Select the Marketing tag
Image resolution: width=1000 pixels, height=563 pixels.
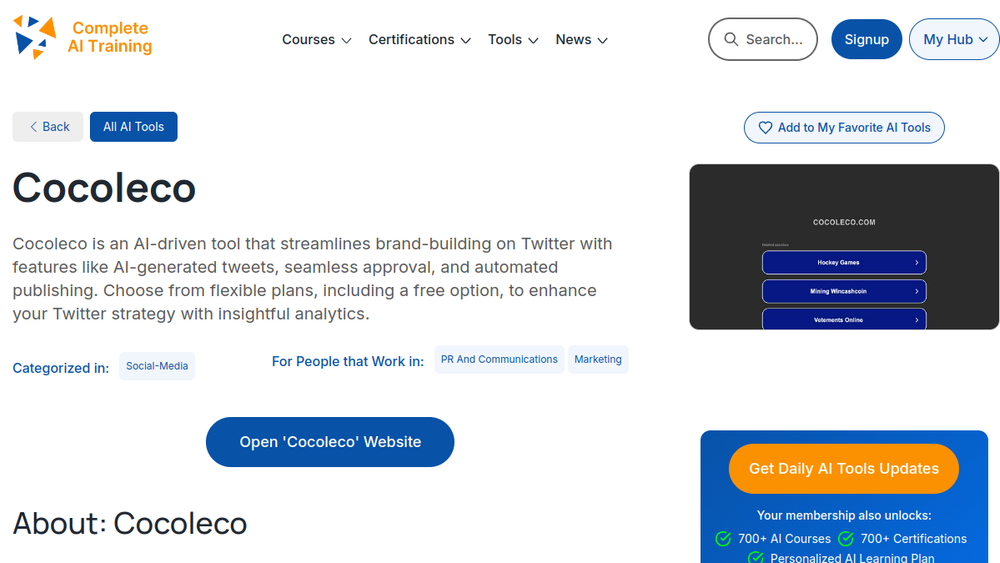point(598,360)
